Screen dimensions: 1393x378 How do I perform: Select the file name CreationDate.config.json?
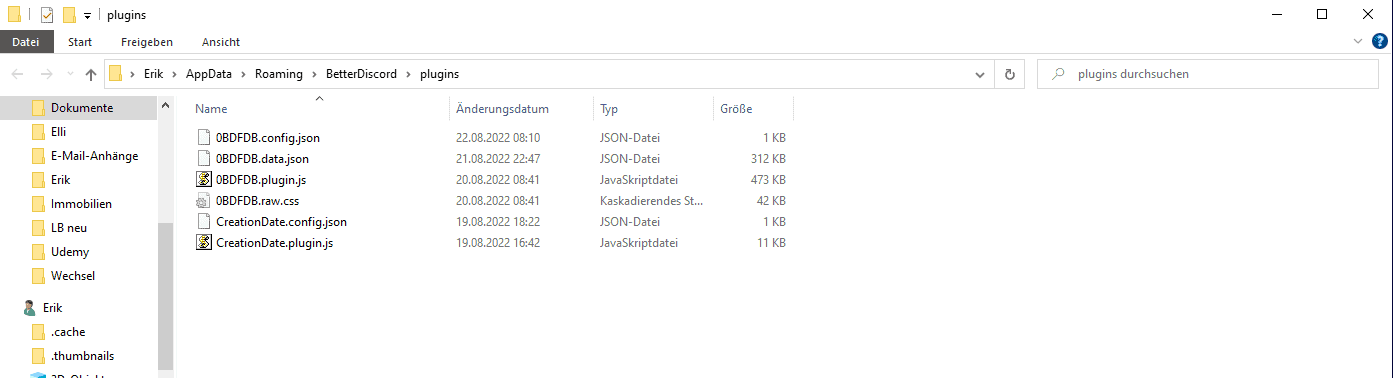[x=281, y=222]
